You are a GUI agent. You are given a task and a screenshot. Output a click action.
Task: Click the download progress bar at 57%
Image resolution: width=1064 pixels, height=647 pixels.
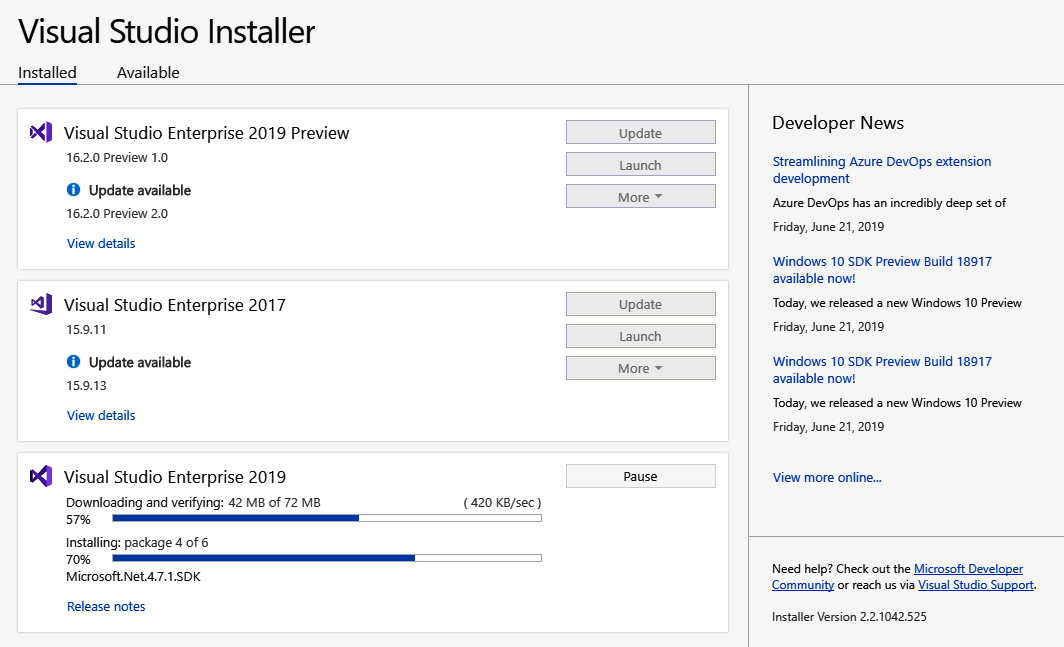(326, 518)
